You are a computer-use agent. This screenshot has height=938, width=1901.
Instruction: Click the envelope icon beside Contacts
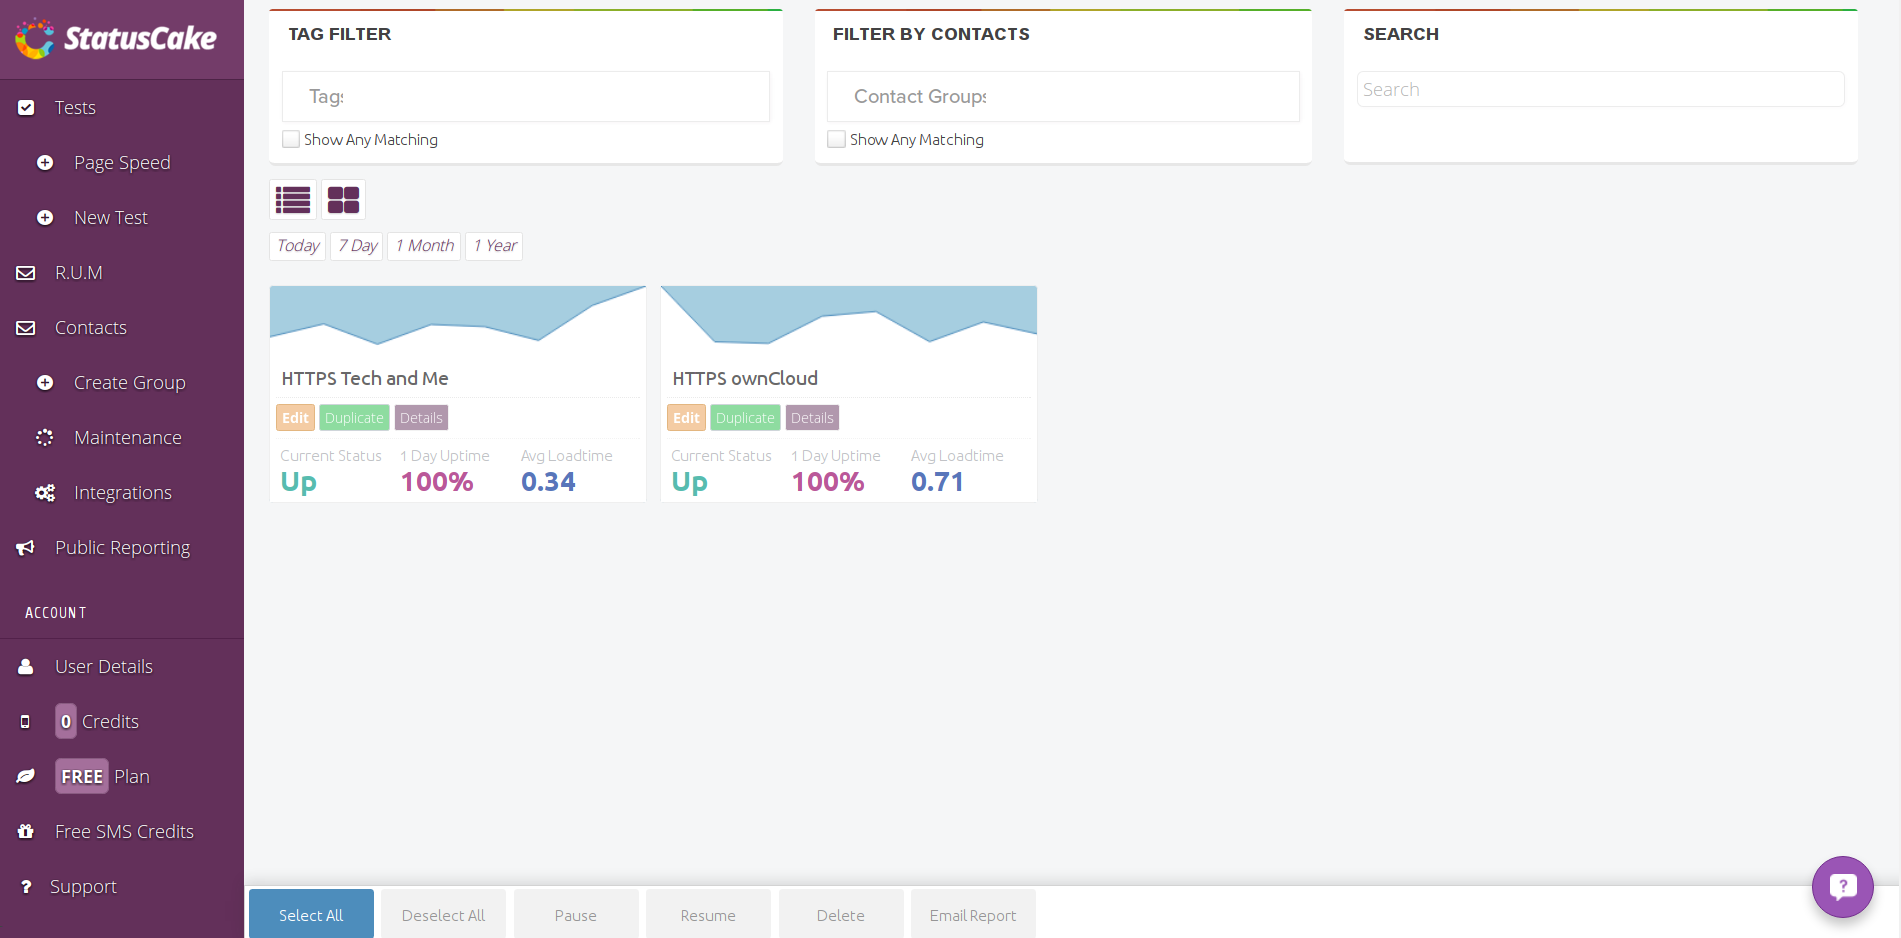26,327
